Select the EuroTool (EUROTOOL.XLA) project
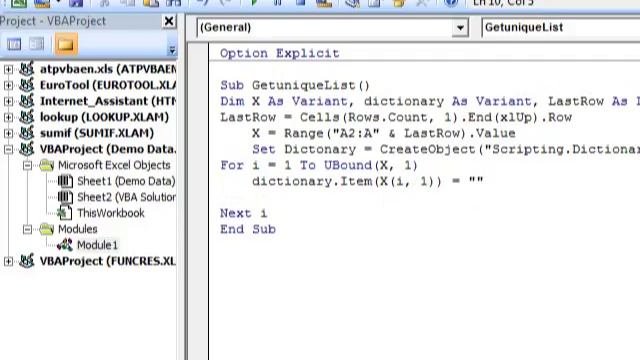This screenshot has width=640, height=360. pos(108,85)
